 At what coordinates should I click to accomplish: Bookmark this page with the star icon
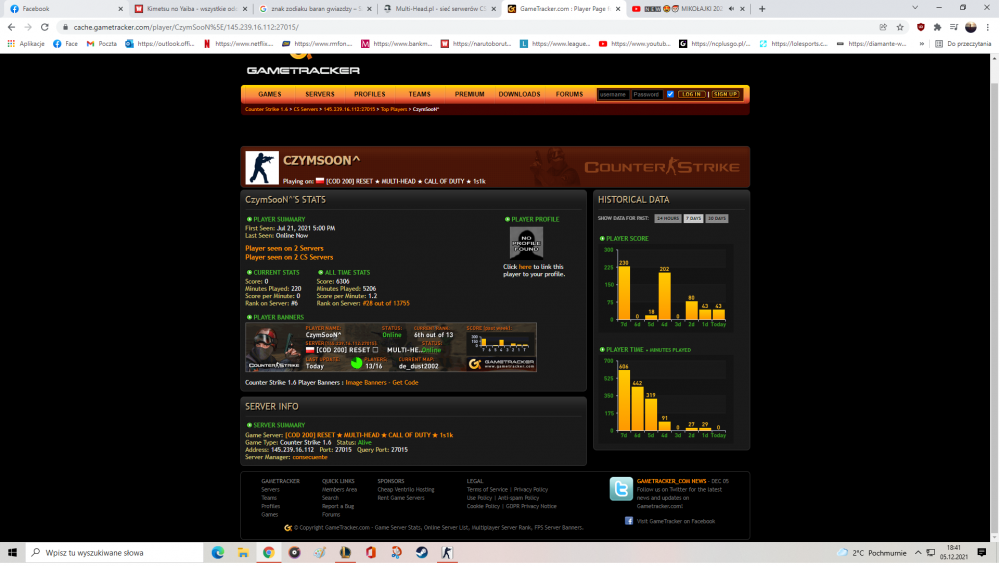pos(899,27)
